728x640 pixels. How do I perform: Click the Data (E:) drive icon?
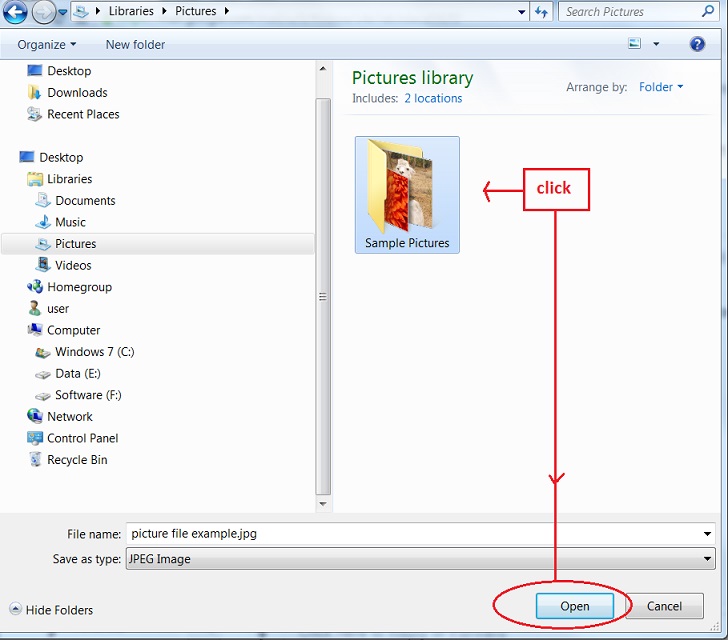(43, 374)
